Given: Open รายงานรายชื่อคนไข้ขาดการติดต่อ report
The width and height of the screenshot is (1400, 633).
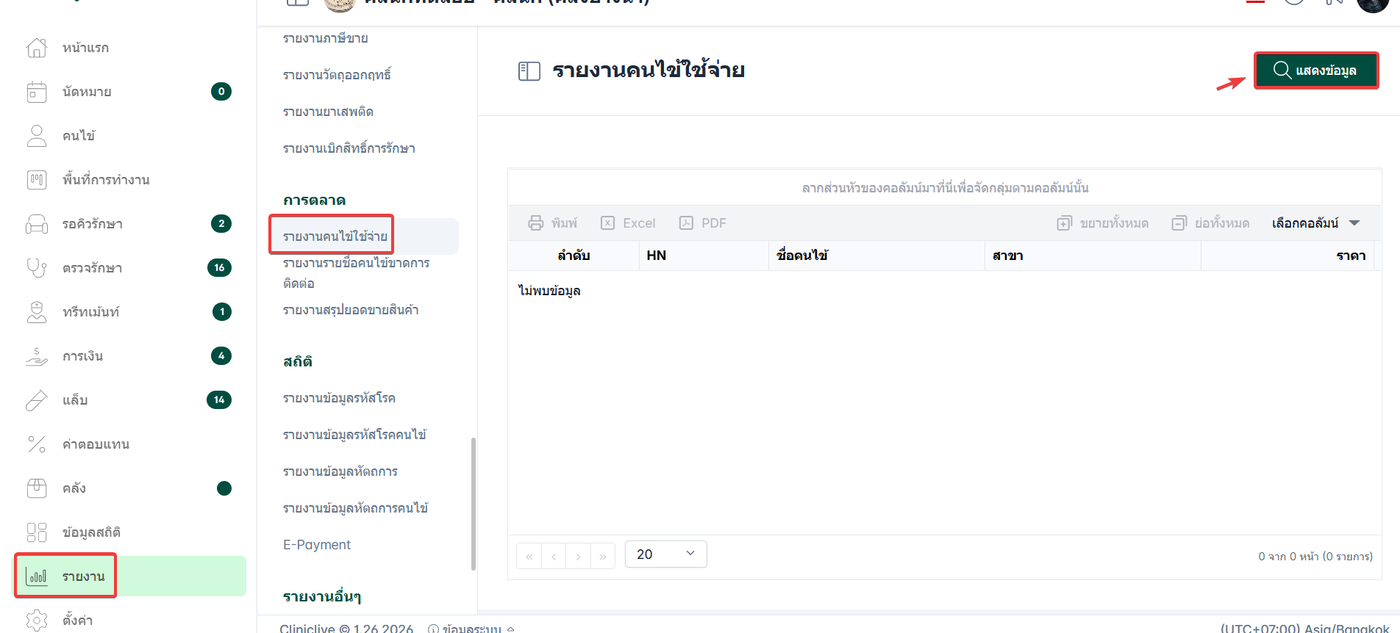Looking at the screenshot, I should click(356, 273).
